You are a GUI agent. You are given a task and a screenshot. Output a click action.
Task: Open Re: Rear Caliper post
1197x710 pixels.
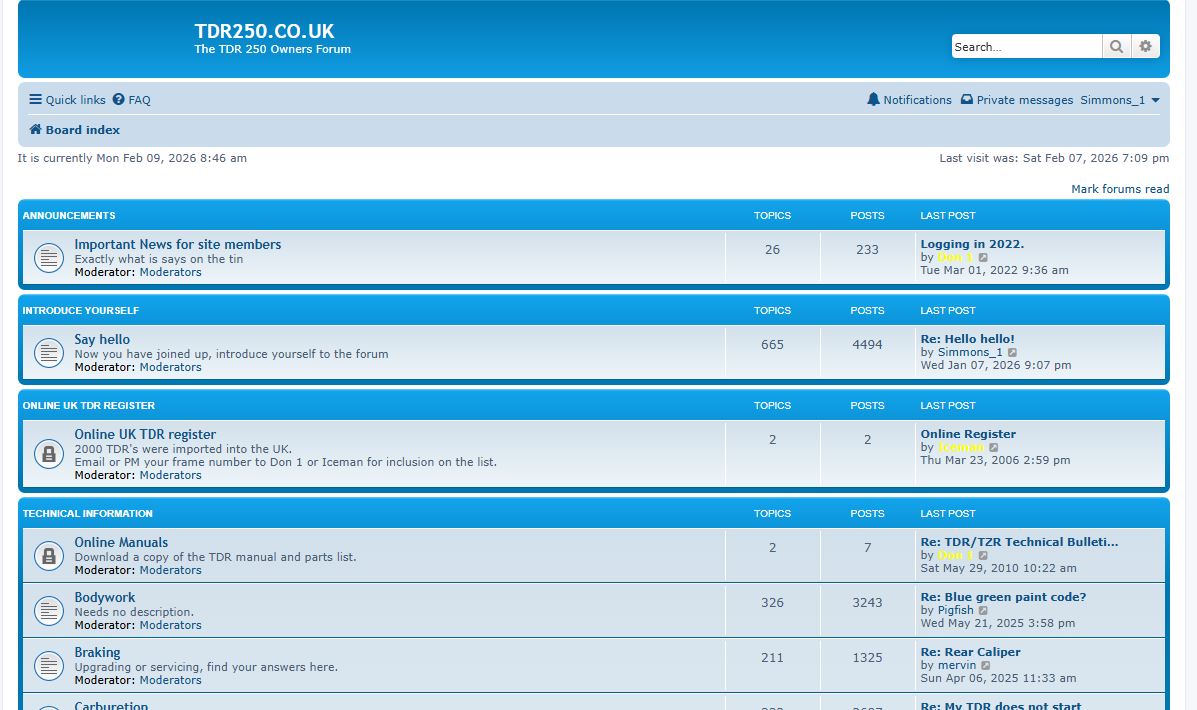coord(970,652)
